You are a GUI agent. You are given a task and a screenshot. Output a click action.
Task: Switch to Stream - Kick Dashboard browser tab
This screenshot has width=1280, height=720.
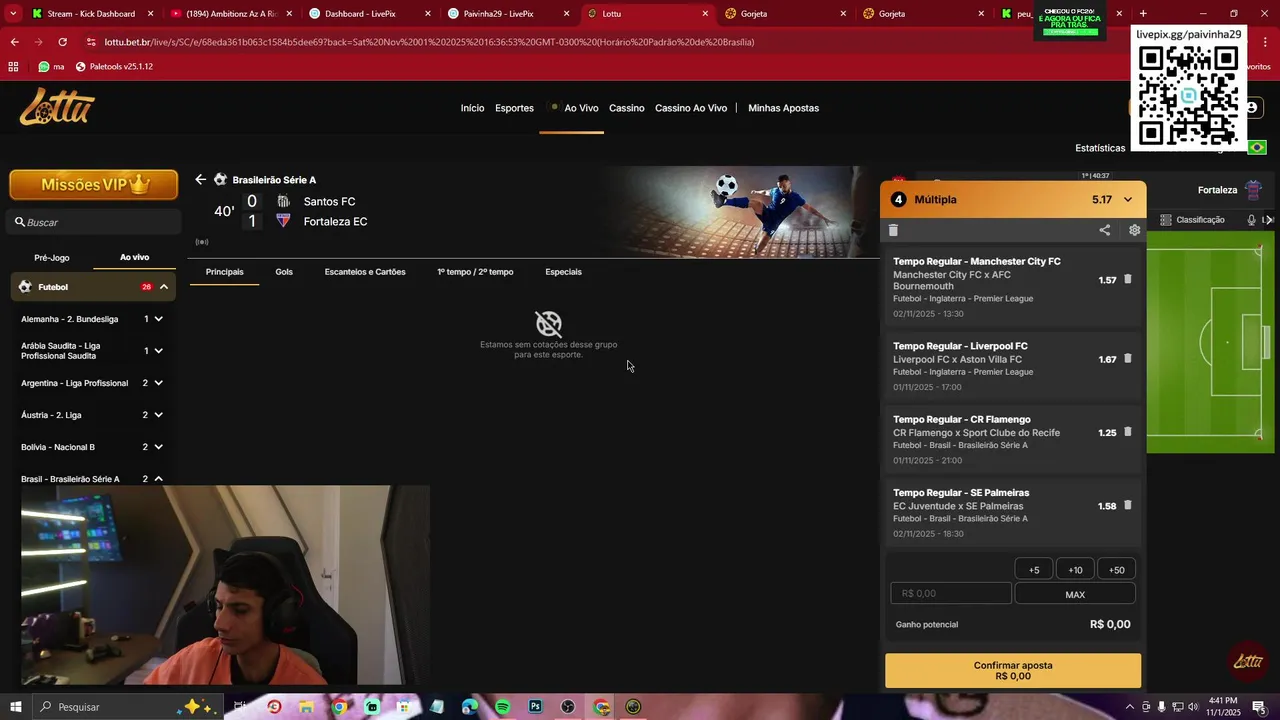pos(91,14)
